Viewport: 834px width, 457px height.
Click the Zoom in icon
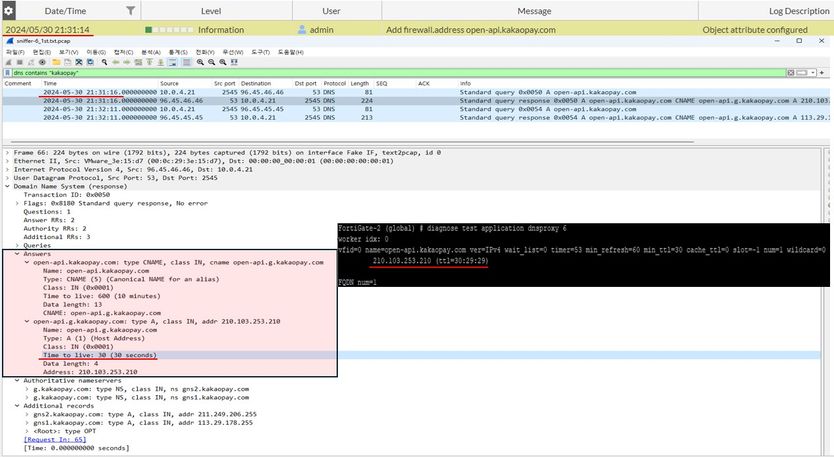[x=200, y=62]
